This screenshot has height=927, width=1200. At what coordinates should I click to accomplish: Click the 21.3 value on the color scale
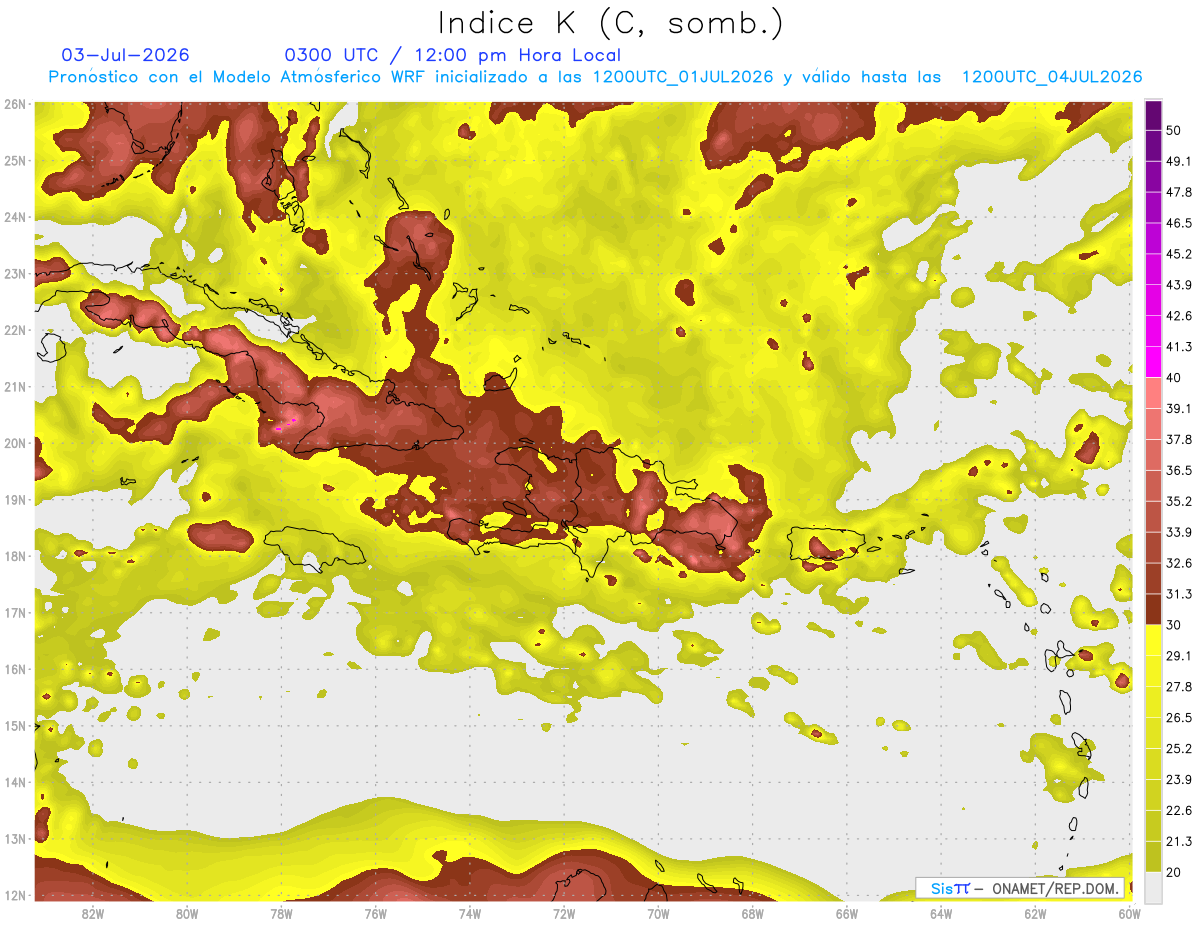click(x=1179, y=842)
